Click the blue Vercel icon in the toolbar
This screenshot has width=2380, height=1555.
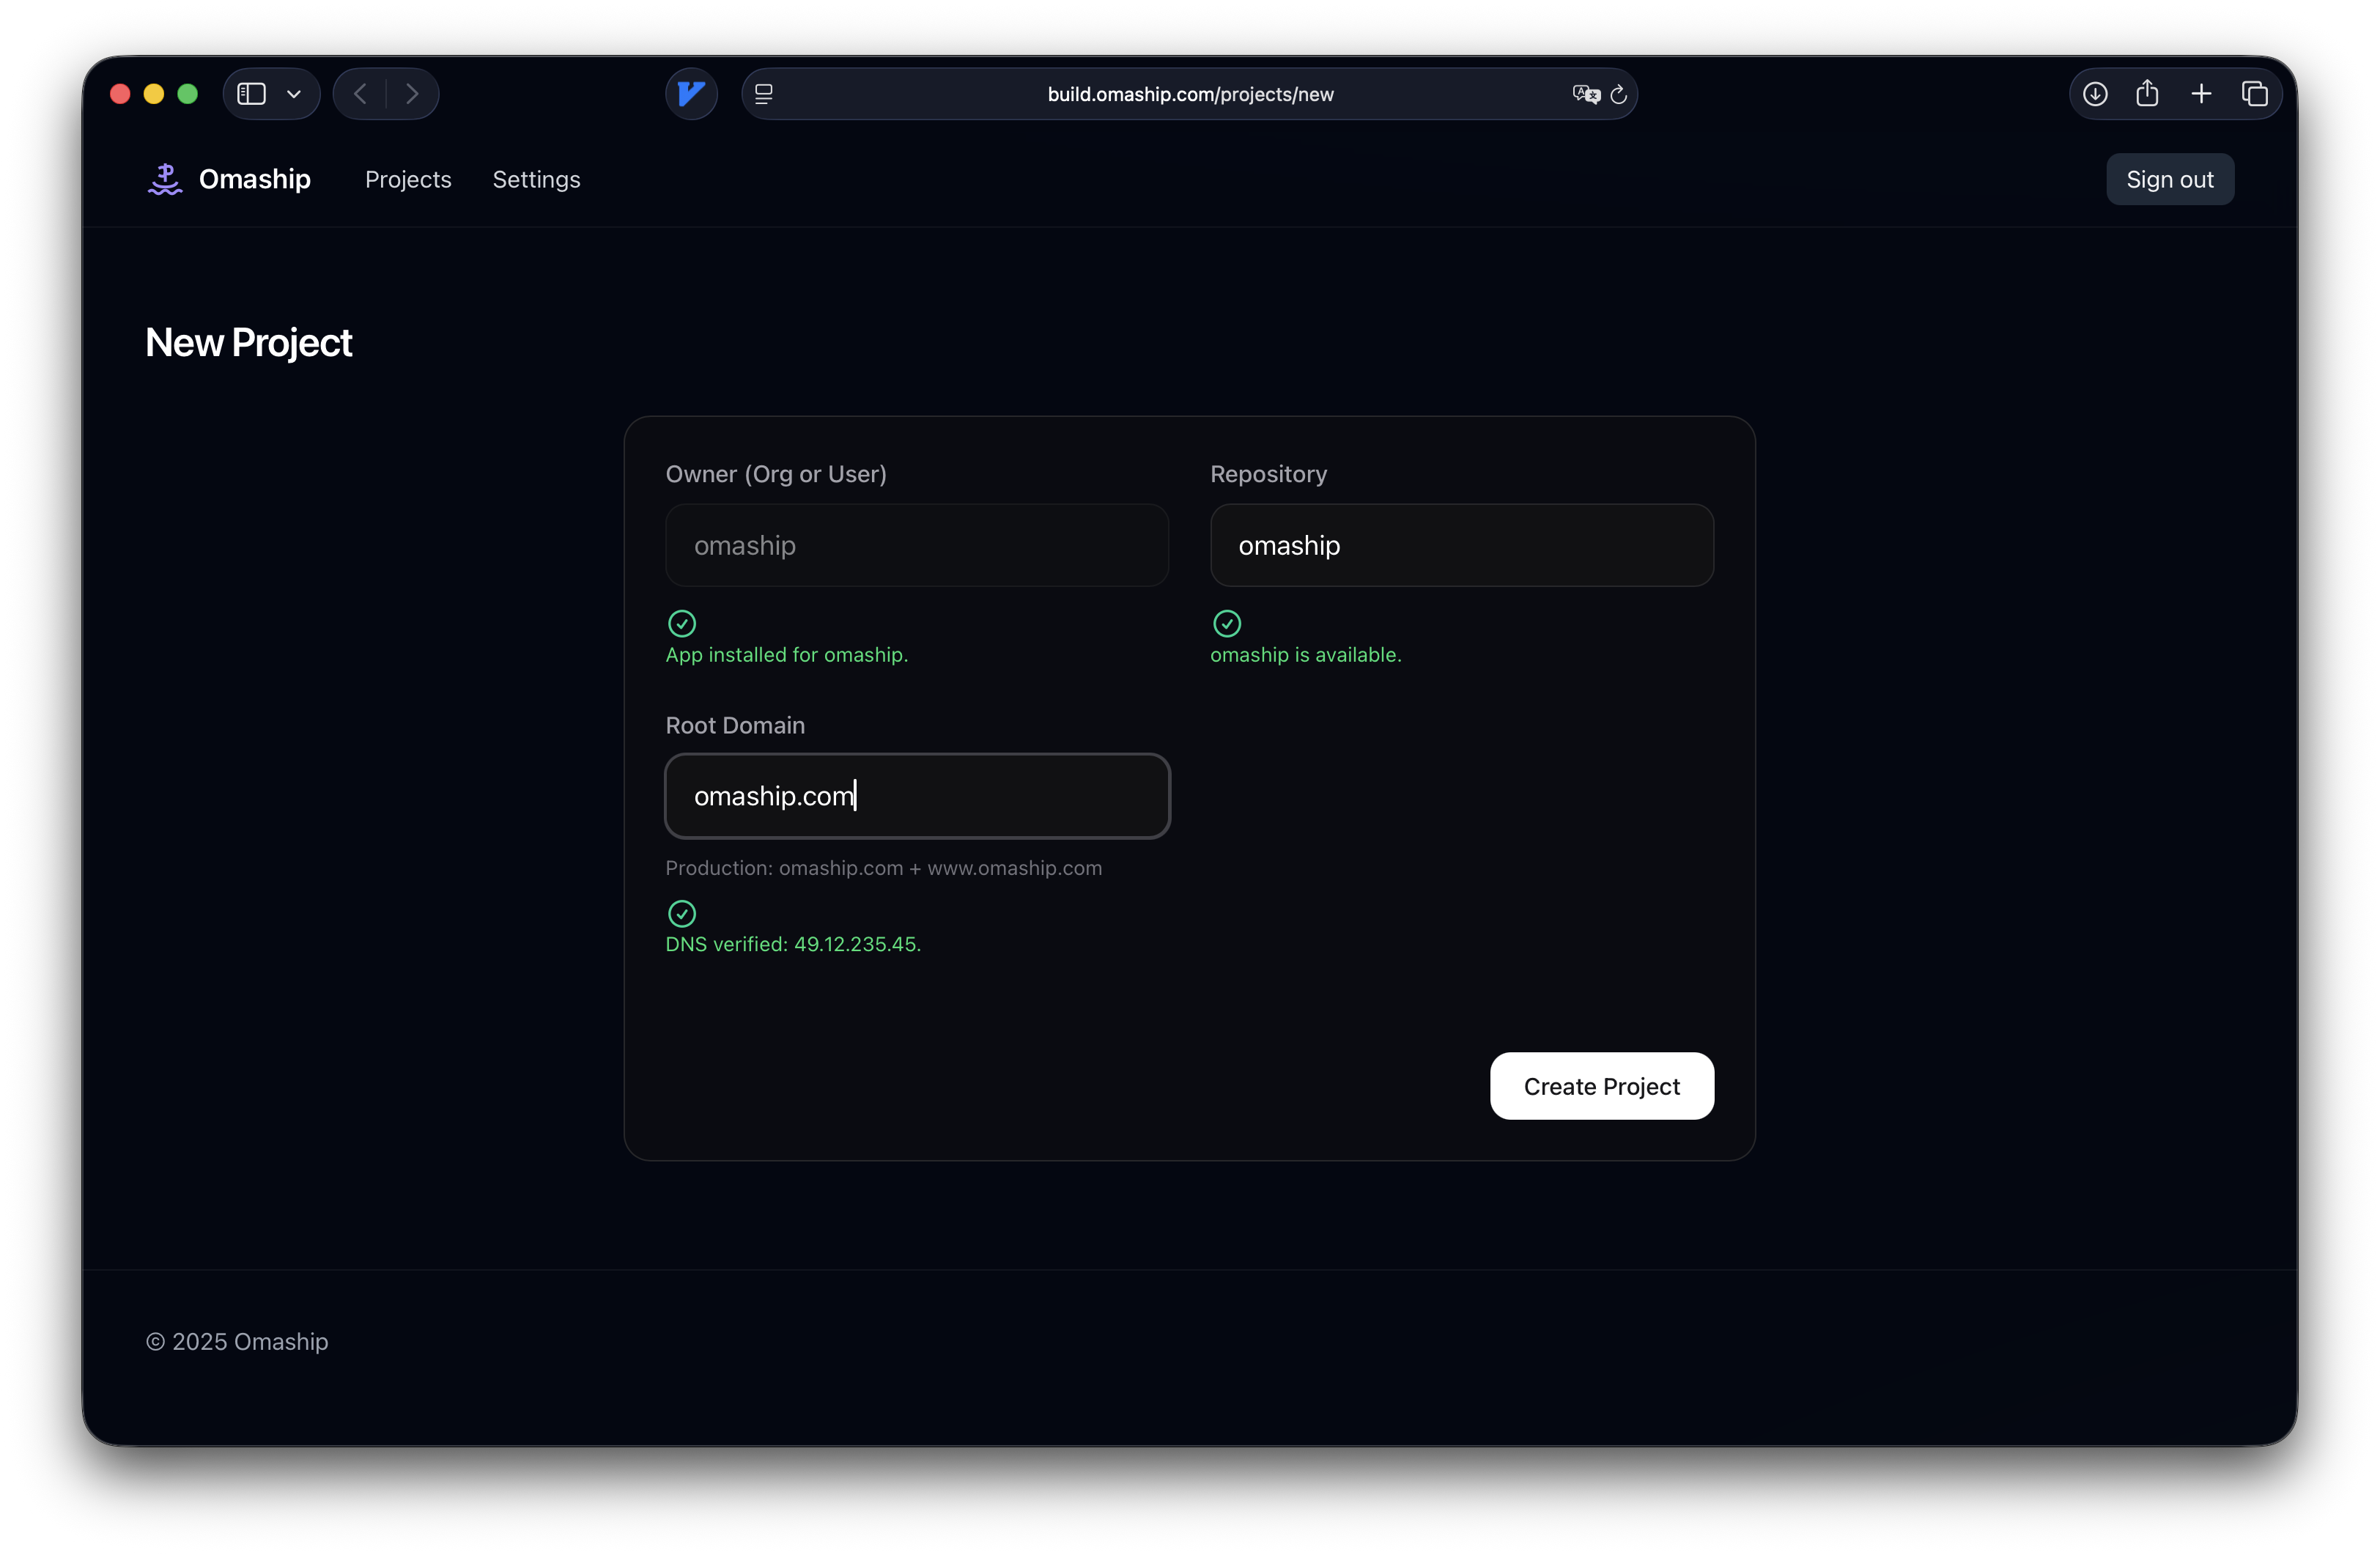(x=691, y=93)
